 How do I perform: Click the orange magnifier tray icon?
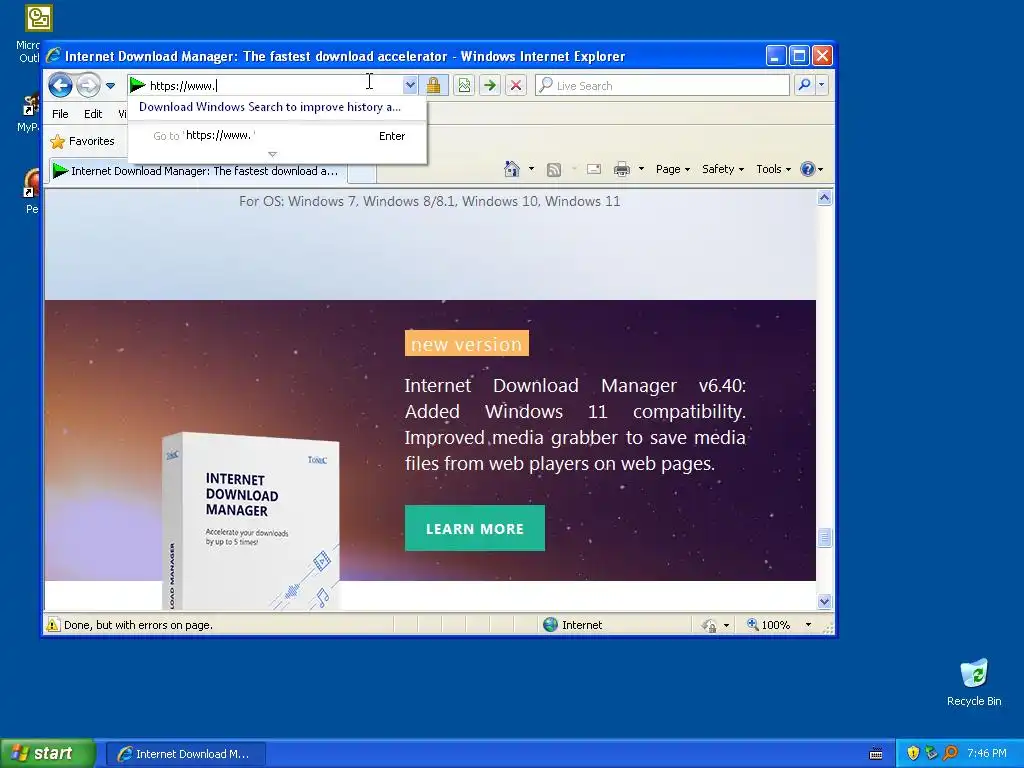[x=950, y=754]
